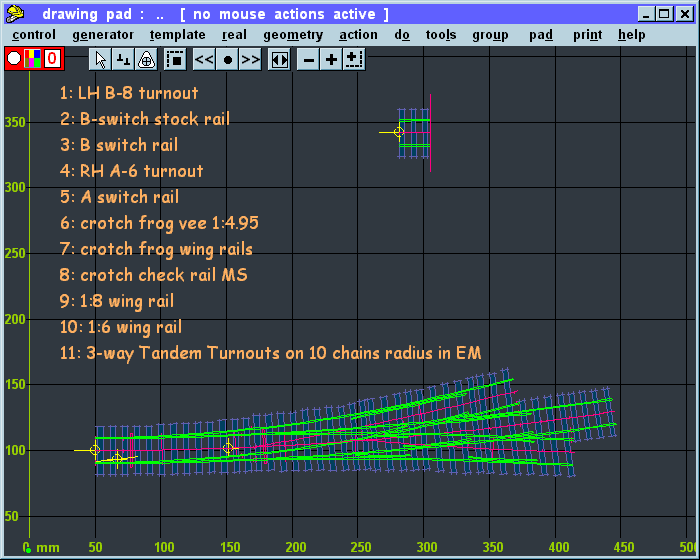Open the real menu

(234, 35)
